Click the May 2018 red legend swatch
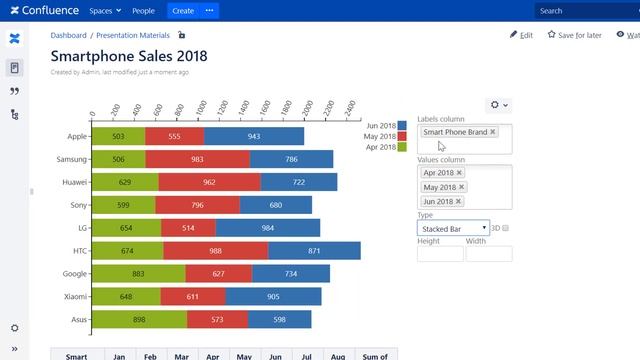The height and width of the screenshot is (360, 640). [402, 136]
